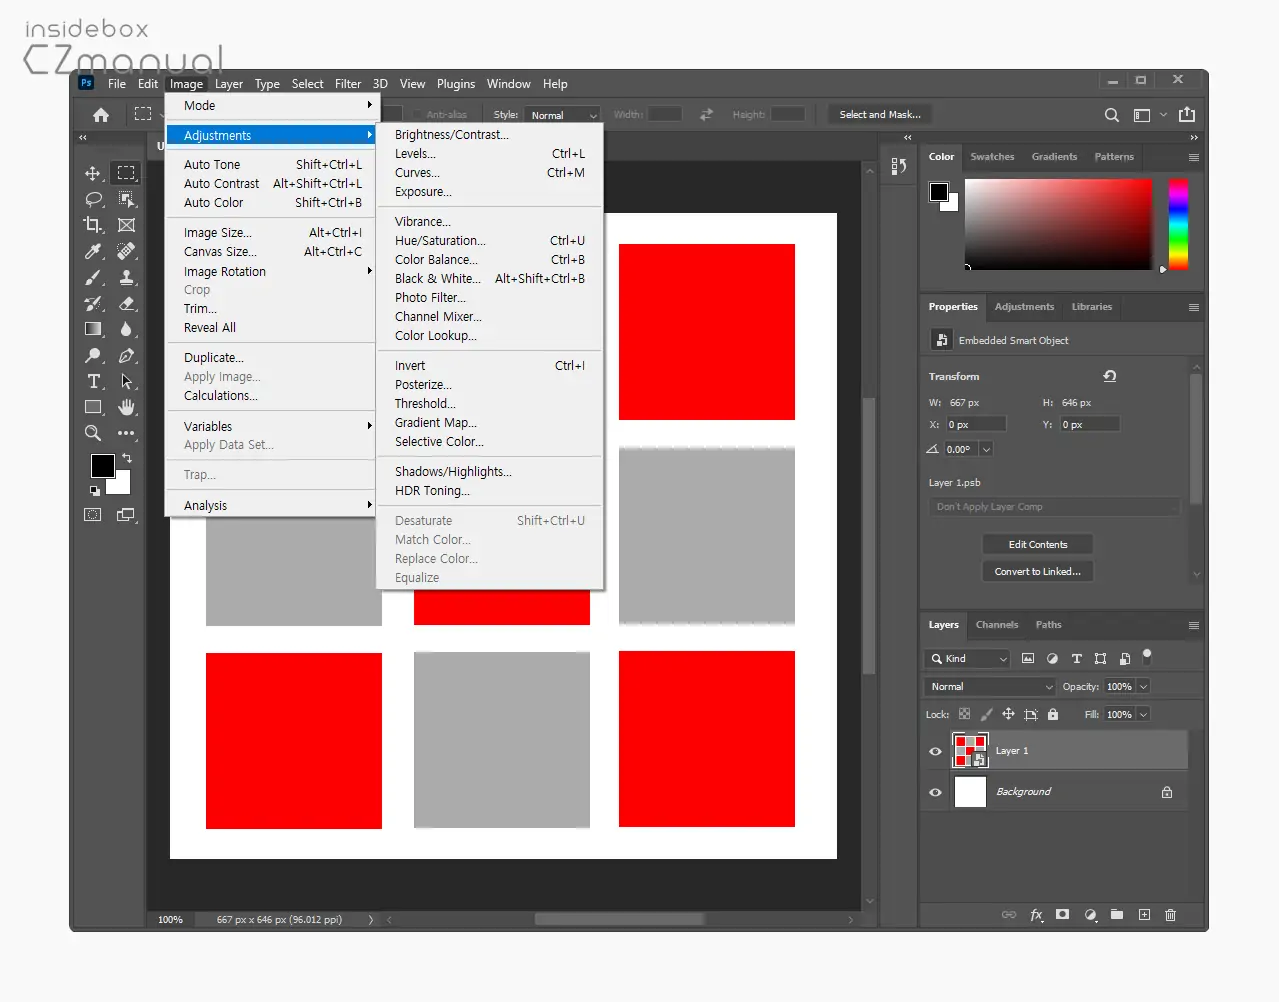This screenshot has height=1002, width=1279.
Task: Click the trash icon to delete the layer
Action: click(x=1170, y=915)
